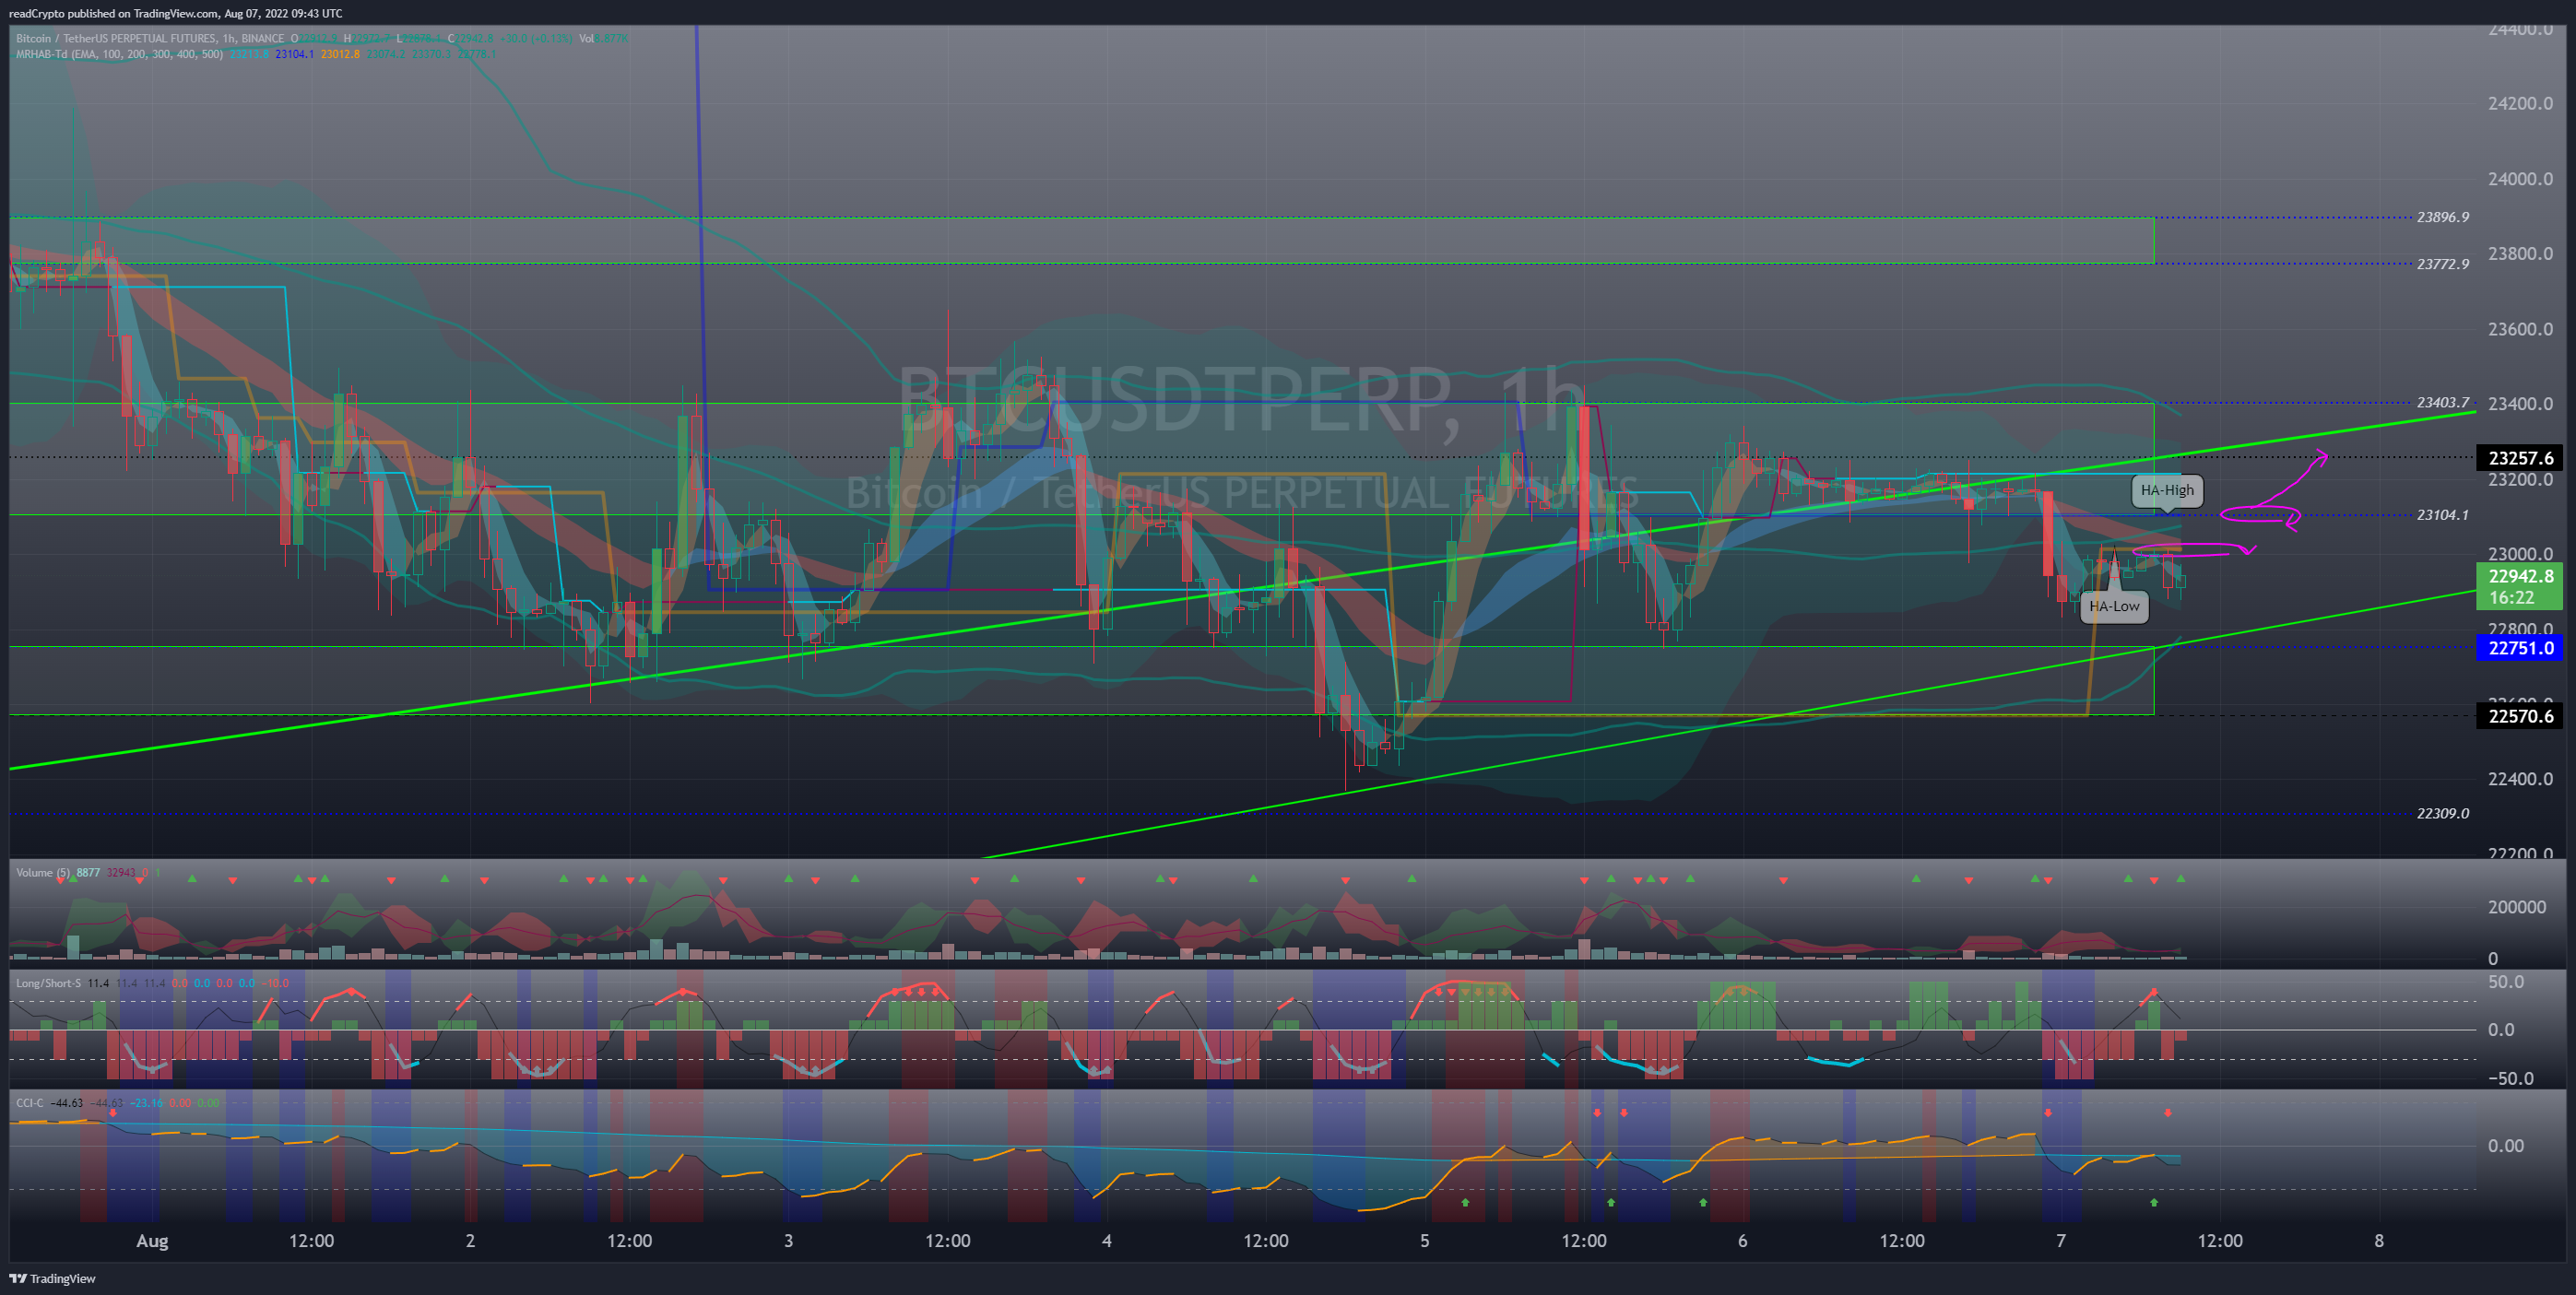This screenshot has height=1295, width=2576.
Task: Click the blue 23104.1 value in MRHAB-Td legend
Action: (x=294, y=54)
